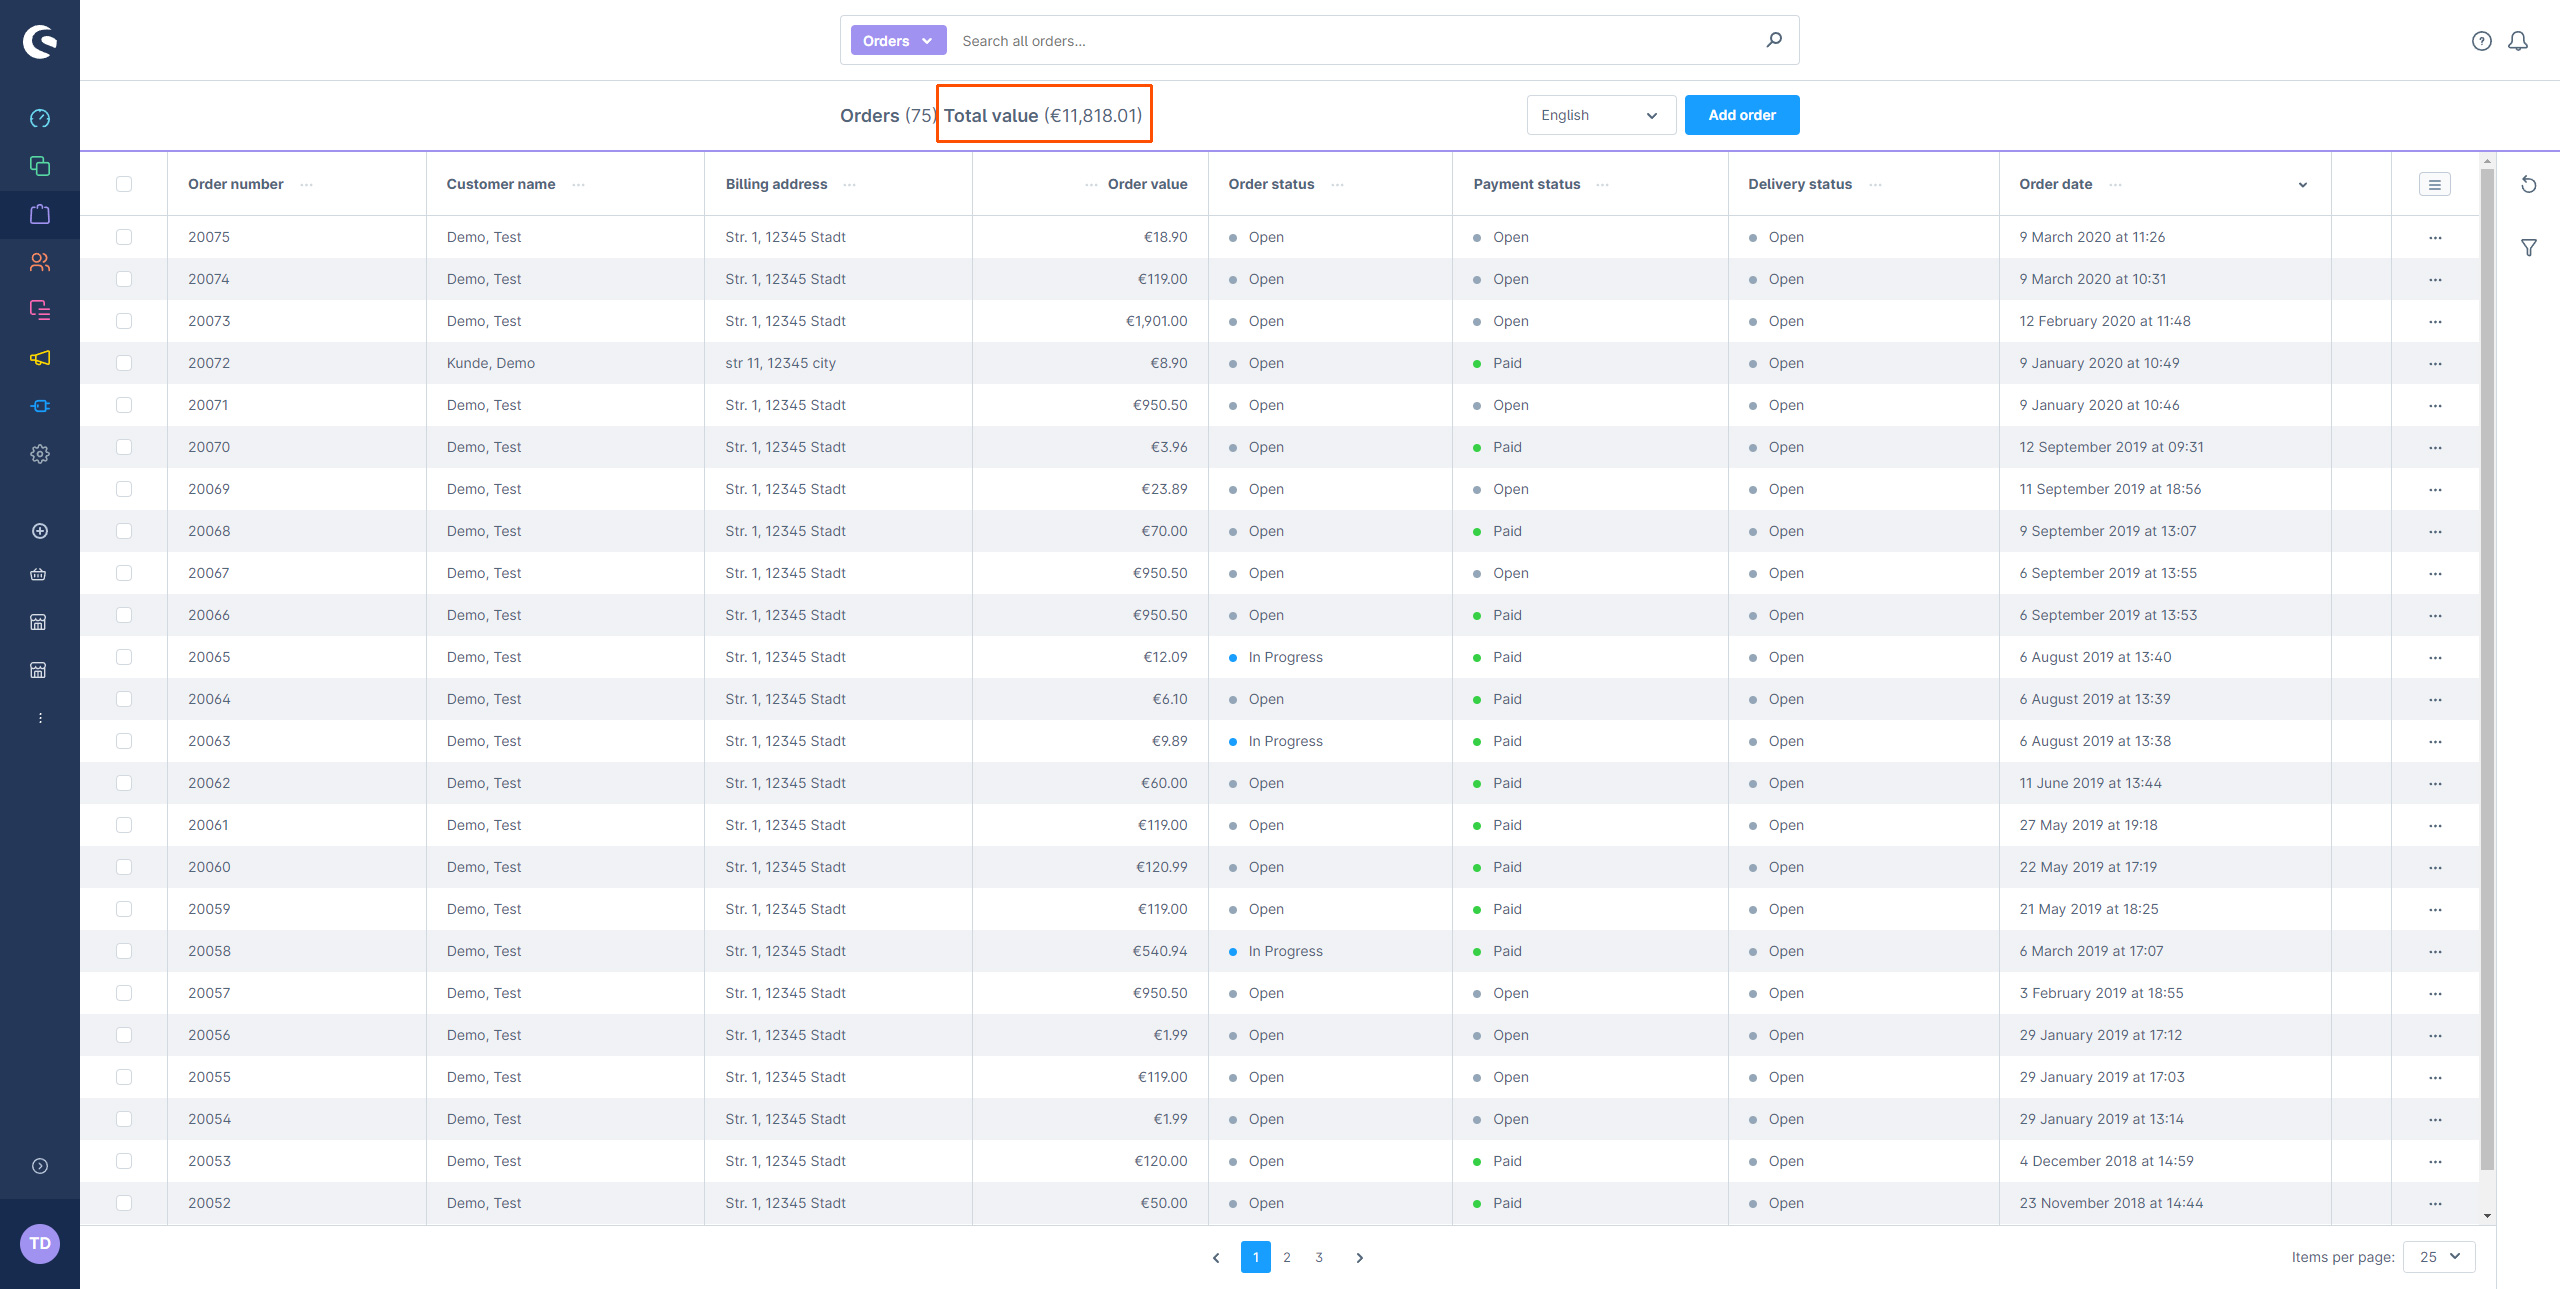Toggle checkbox for order 20072
This screenshot has width=2560, height=1289.
(127, 362)
